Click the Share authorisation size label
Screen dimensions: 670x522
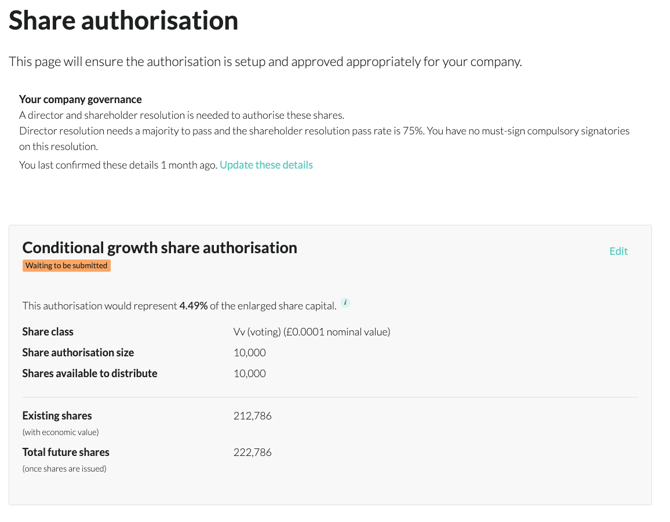(78, 353)
